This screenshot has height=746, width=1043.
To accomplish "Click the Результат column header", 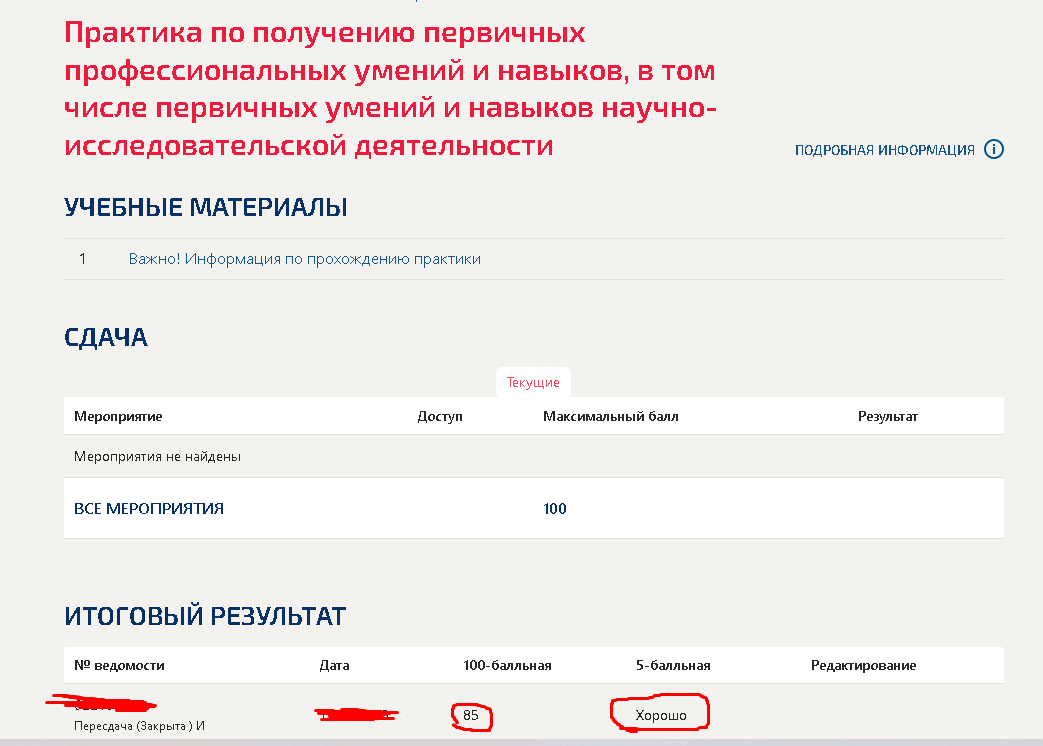I will 887,416.
